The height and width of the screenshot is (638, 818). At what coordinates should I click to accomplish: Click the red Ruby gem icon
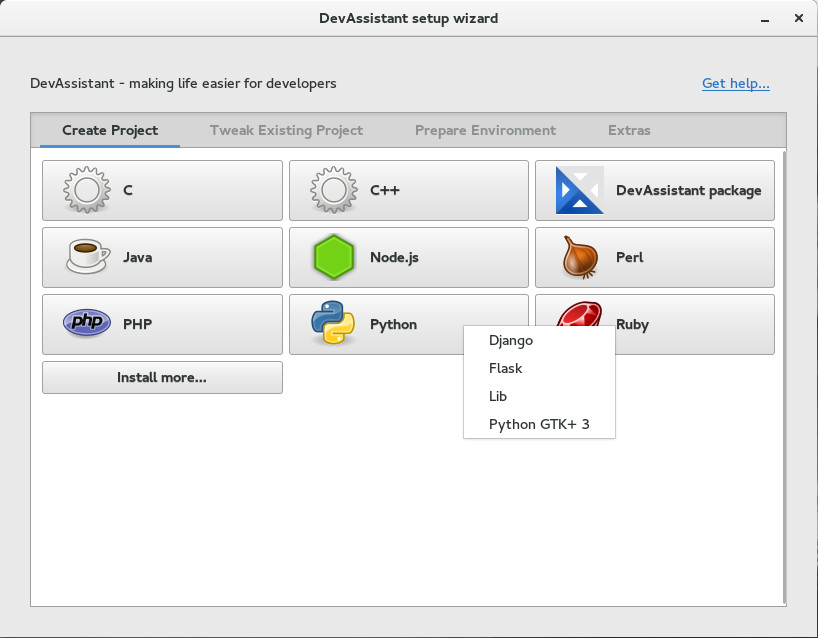tap(579, 314)
